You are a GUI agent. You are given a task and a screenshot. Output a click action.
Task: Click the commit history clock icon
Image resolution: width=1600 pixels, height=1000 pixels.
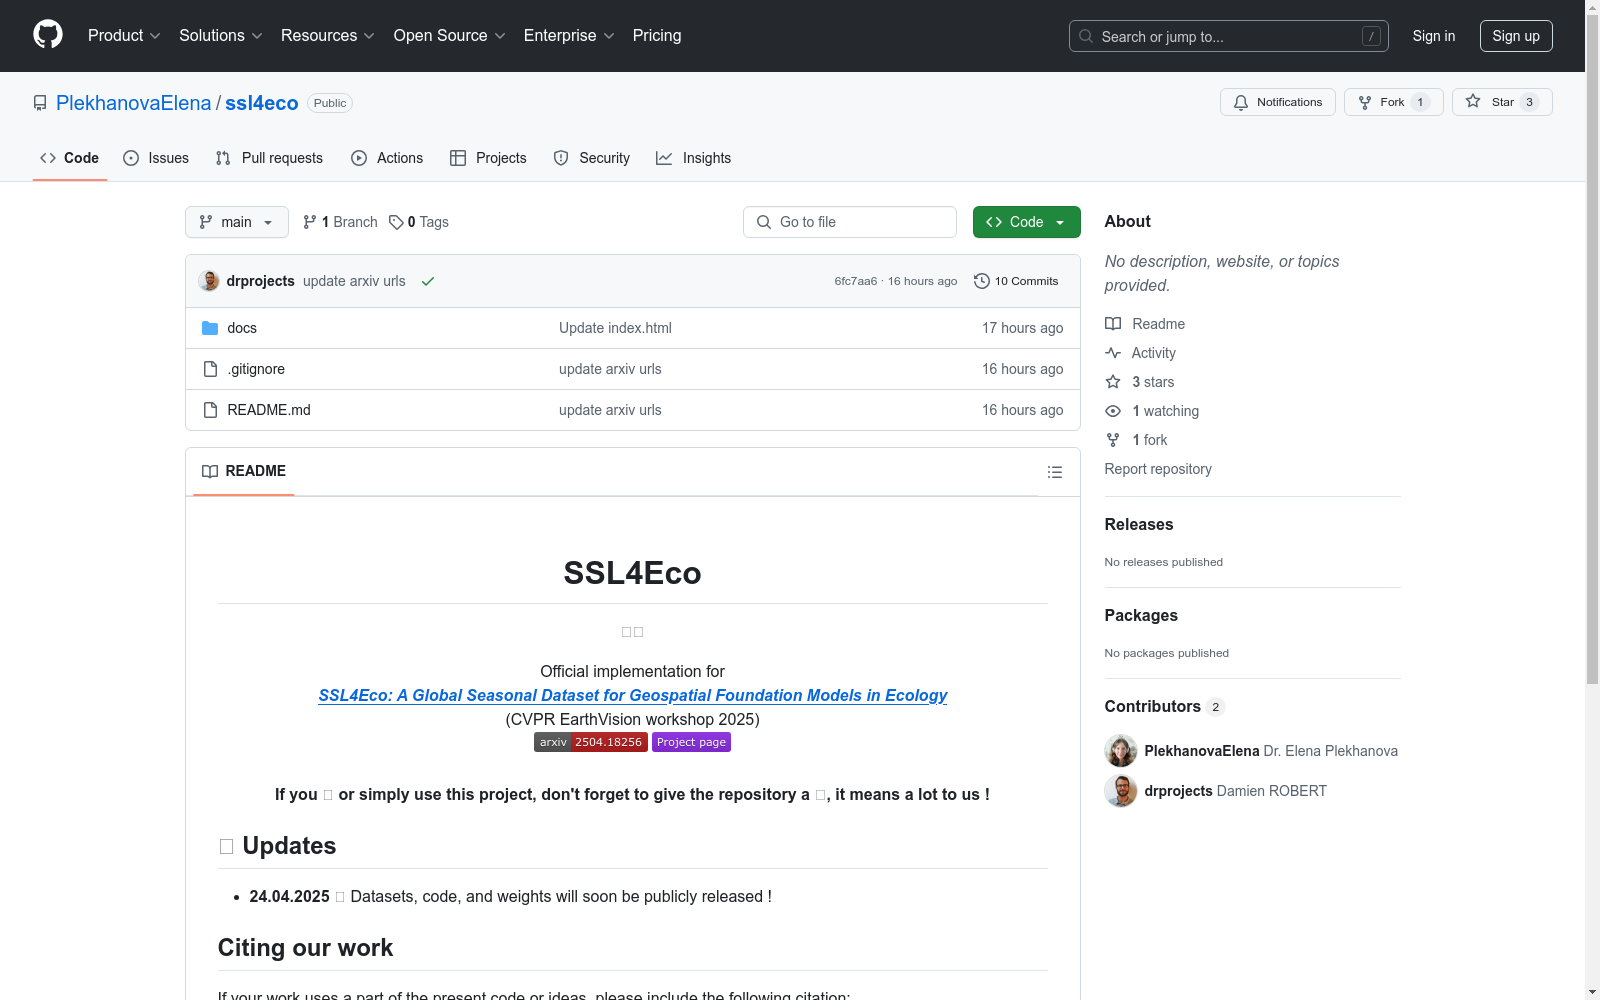click(982, 281)
